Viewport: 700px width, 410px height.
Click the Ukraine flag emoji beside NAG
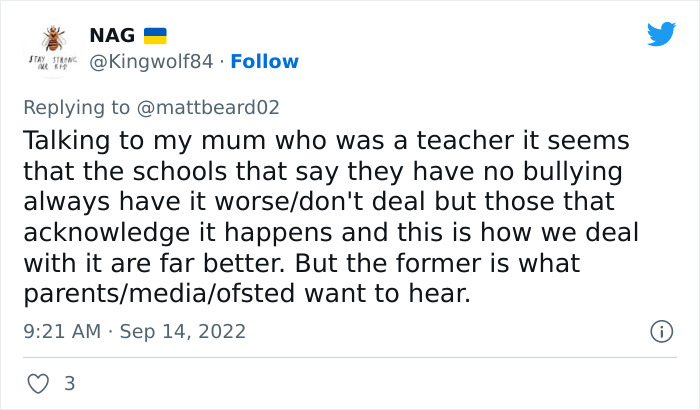click(x=155, y=36)
